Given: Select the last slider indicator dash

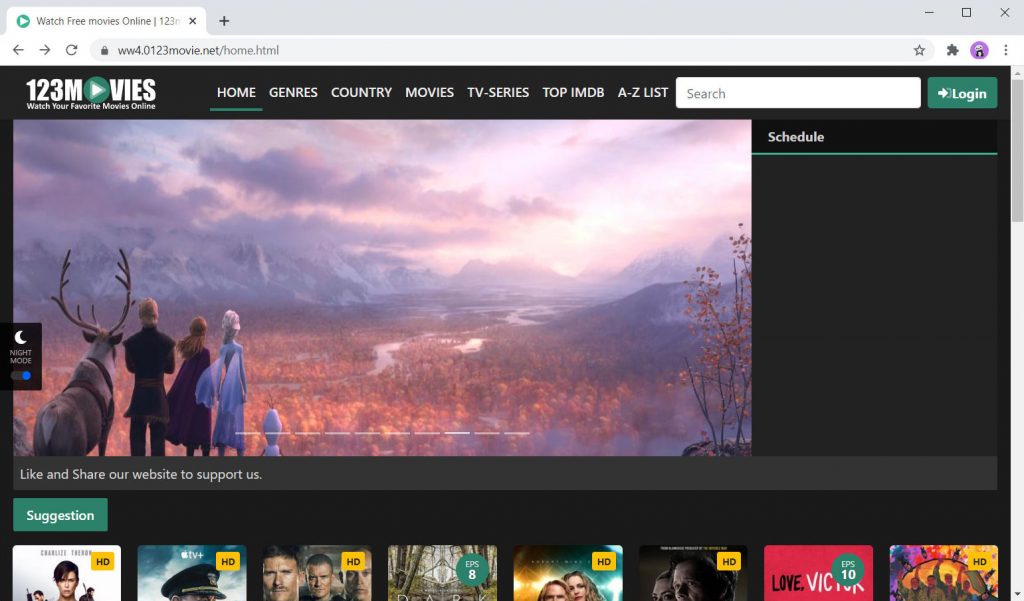Looking at the screenshot, I should tap(517, 433).
